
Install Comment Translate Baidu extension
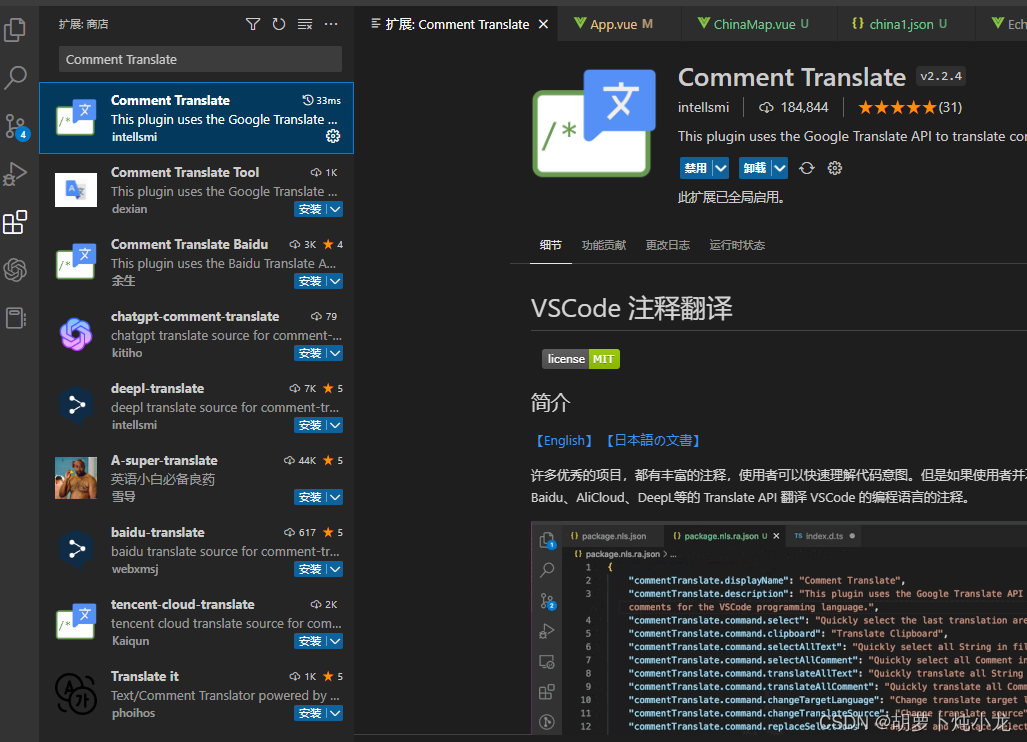click(310, 282)
